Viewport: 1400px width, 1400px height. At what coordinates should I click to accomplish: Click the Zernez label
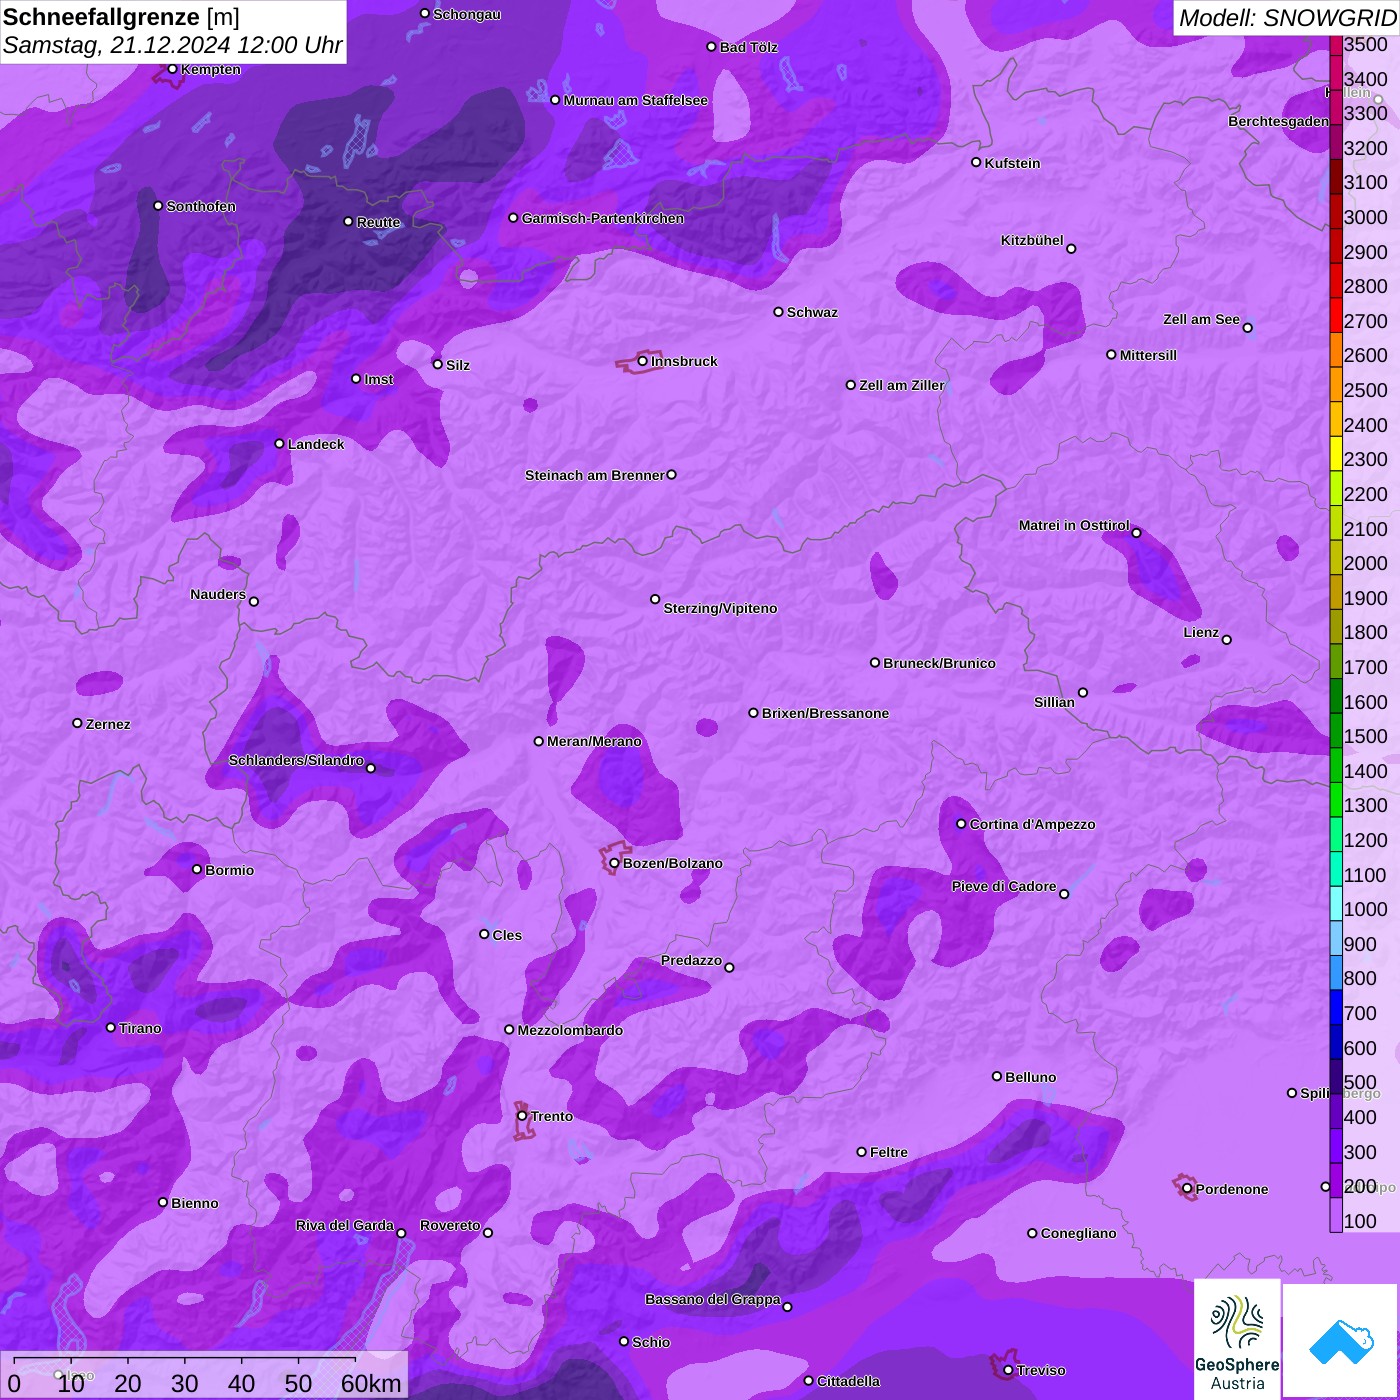[108, 724]
